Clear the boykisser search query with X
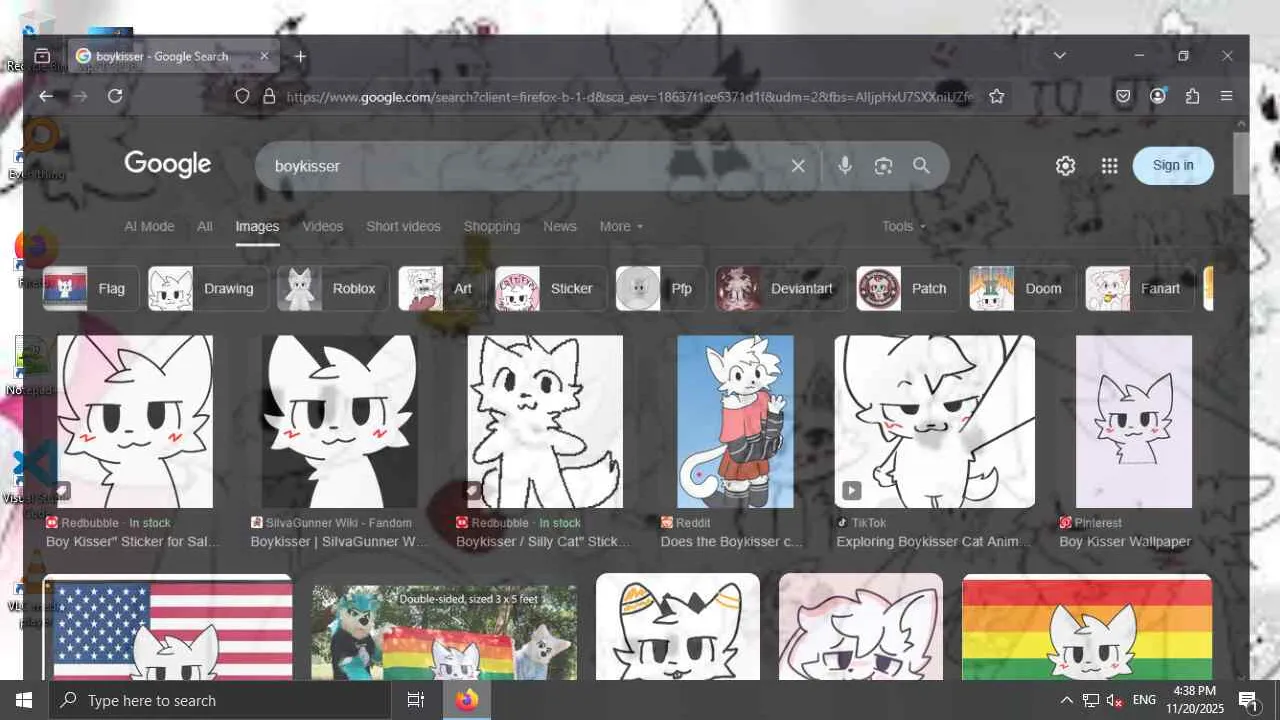This screenshot has height=720, width=1280. [798, 166]
